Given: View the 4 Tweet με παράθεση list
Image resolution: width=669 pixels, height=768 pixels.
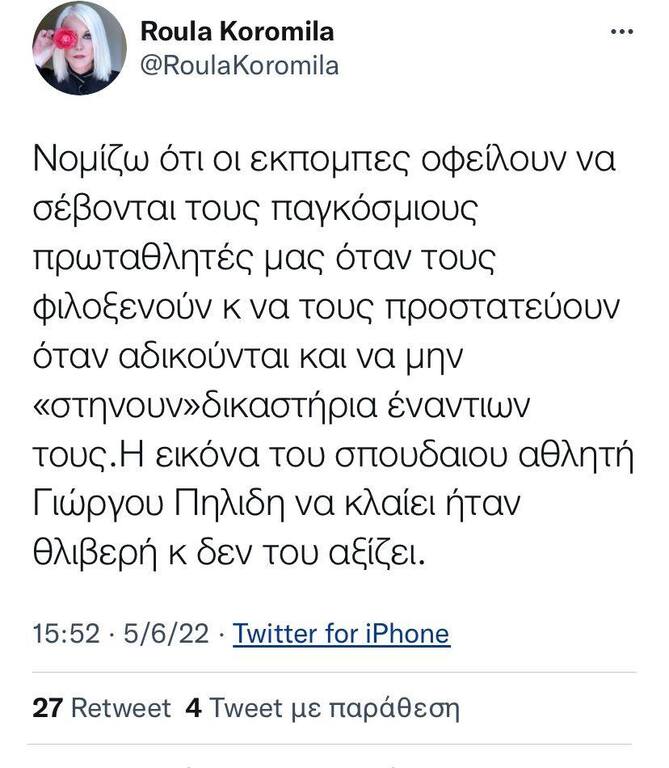Looking at the screenshot, I should click(322, 708).
